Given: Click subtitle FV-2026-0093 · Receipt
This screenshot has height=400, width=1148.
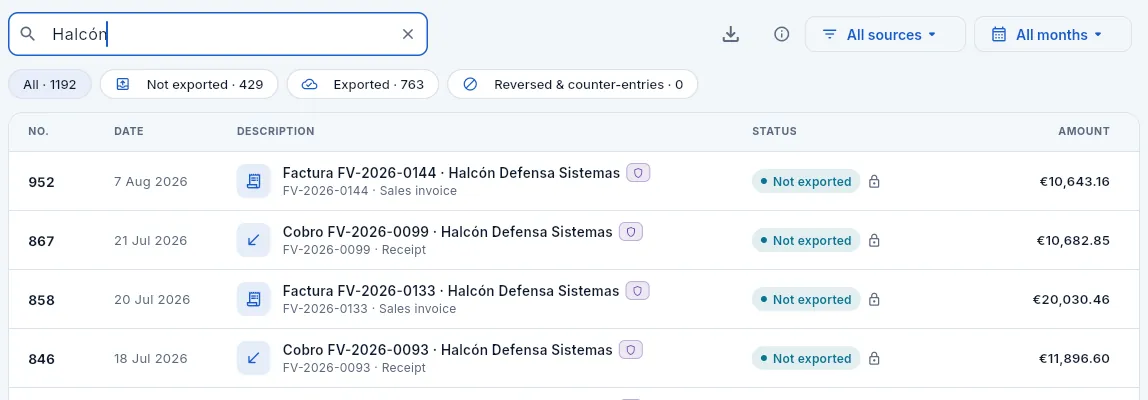Looking at the screenshot, I should pos(354,368).
